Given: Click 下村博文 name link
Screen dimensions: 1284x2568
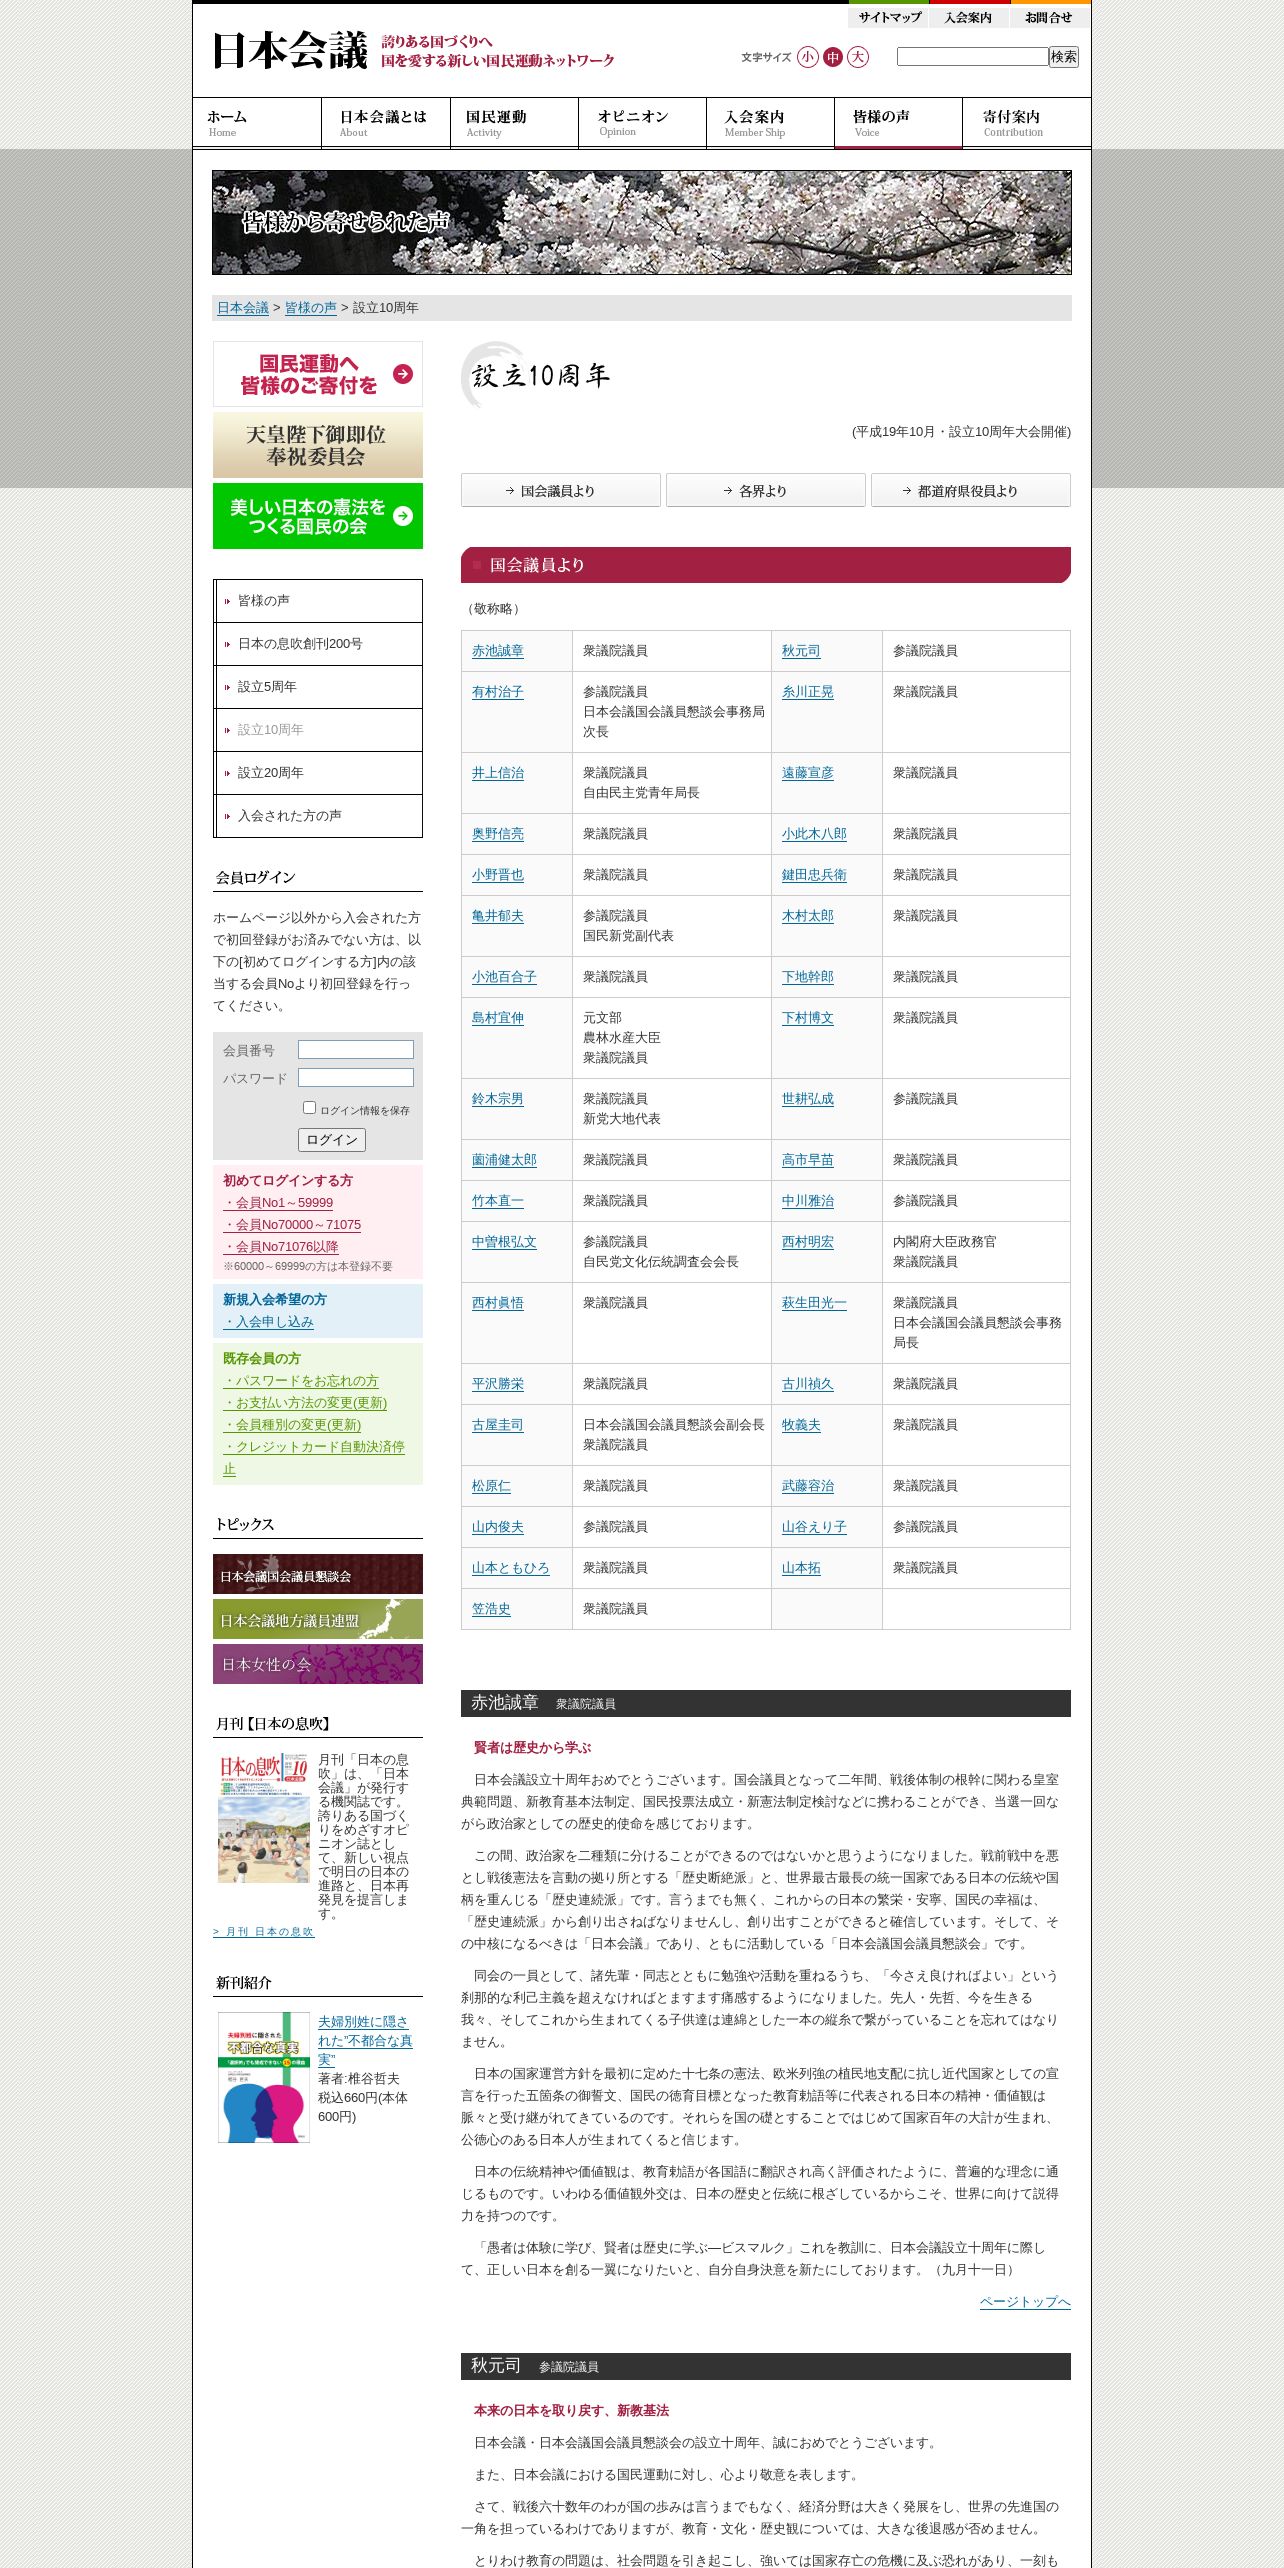Looking at the screenshot, I should (x=808, y=1018).
